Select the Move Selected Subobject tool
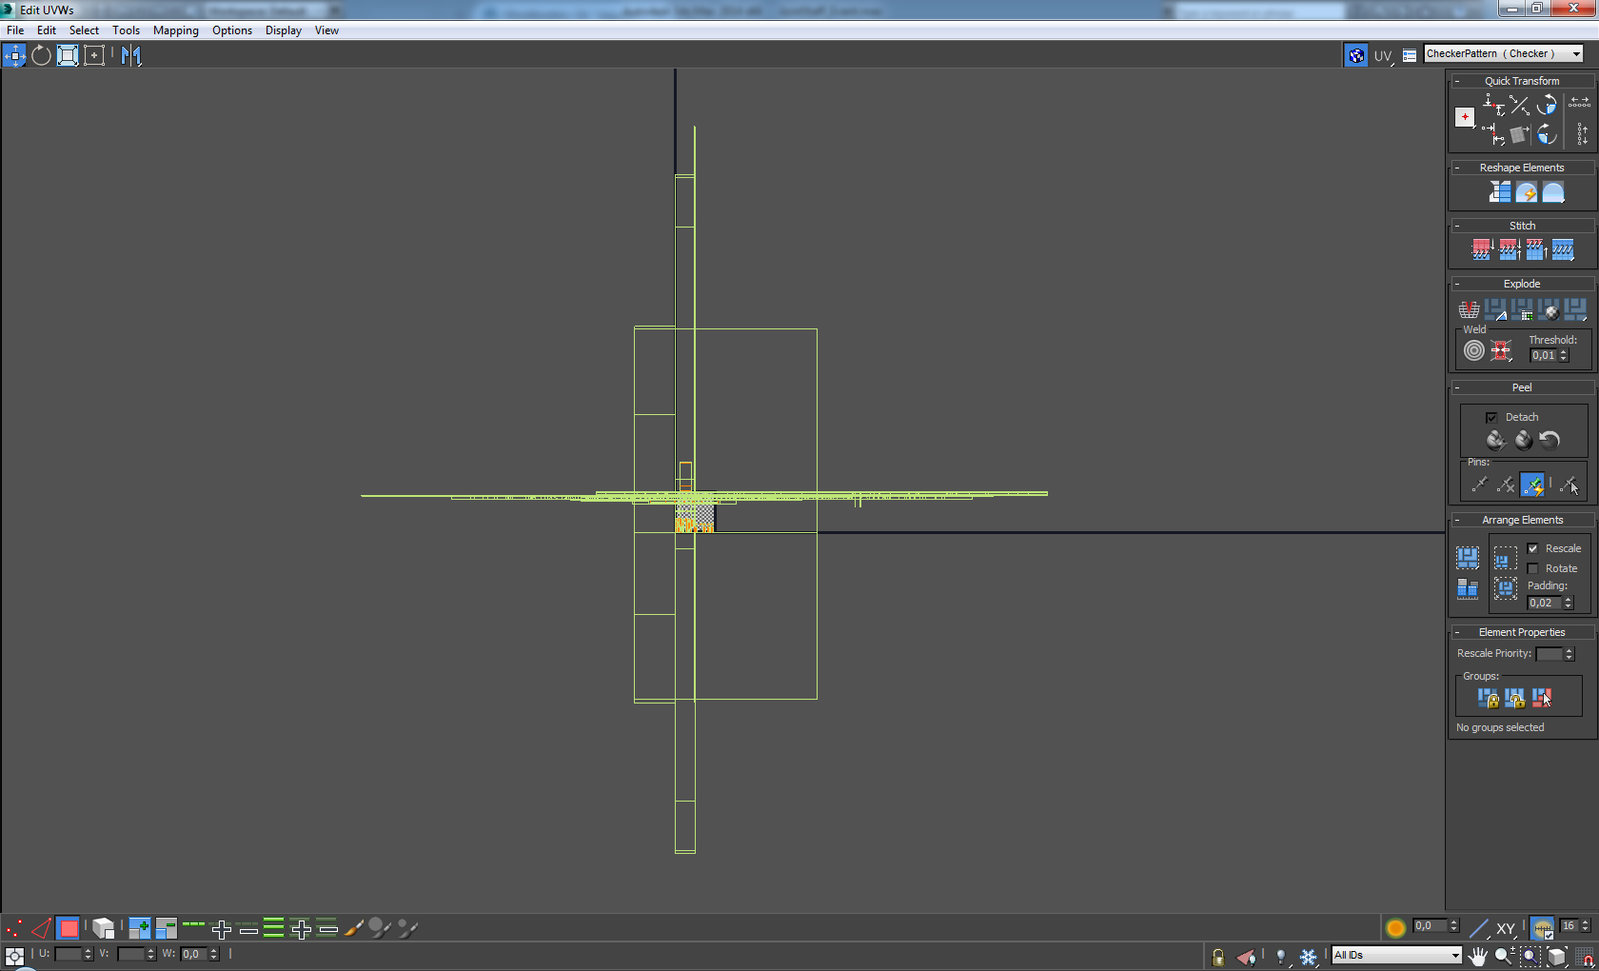 tap(14, 56)
